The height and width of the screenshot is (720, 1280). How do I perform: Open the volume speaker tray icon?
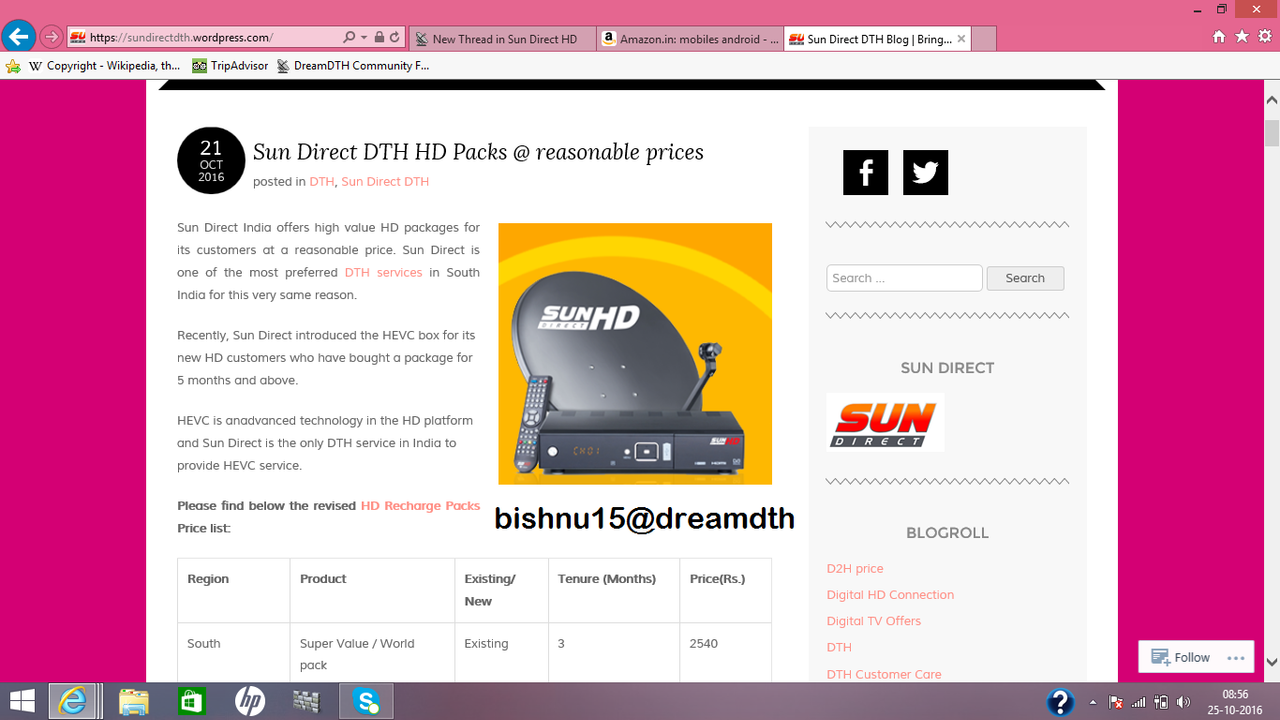click(1183, 702)
